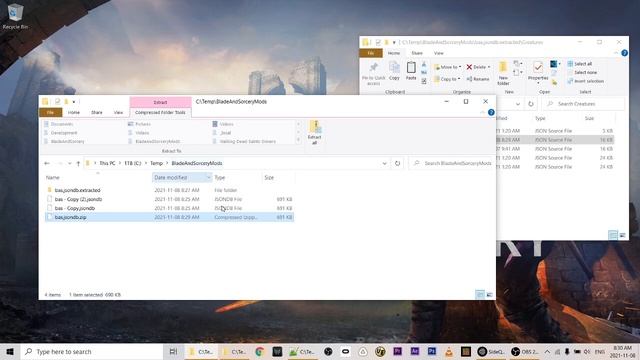Open the Copy to dropdown in back window
This screenshot has height=360, width=640.
coord(447,79)
